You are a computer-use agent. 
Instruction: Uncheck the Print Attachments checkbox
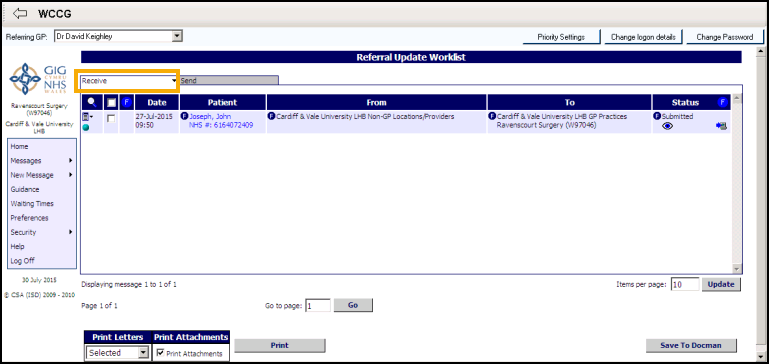pyautogui.click(x=160, y=353)
